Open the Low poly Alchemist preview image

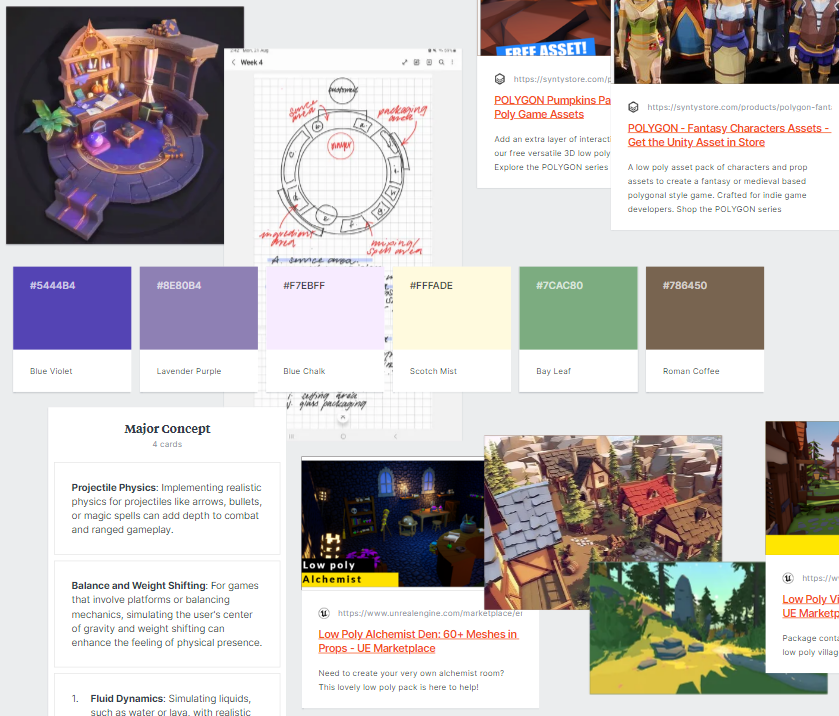pyautogui.click(x=393, y=524)
